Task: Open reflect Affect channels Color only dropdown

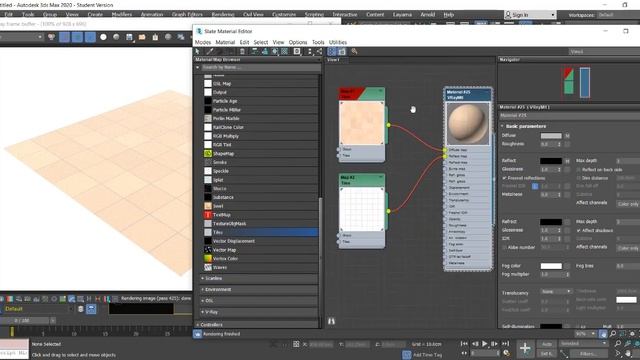Action: (x=628, y=204)
